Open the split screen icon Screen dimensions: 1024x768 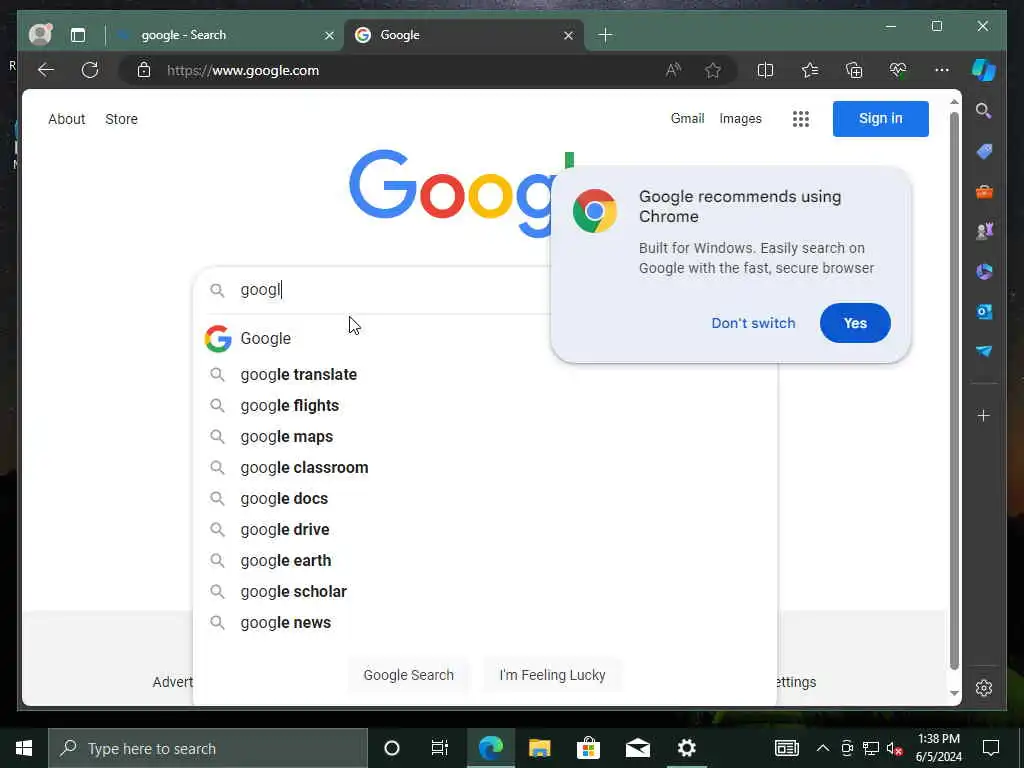pos(765,70)
